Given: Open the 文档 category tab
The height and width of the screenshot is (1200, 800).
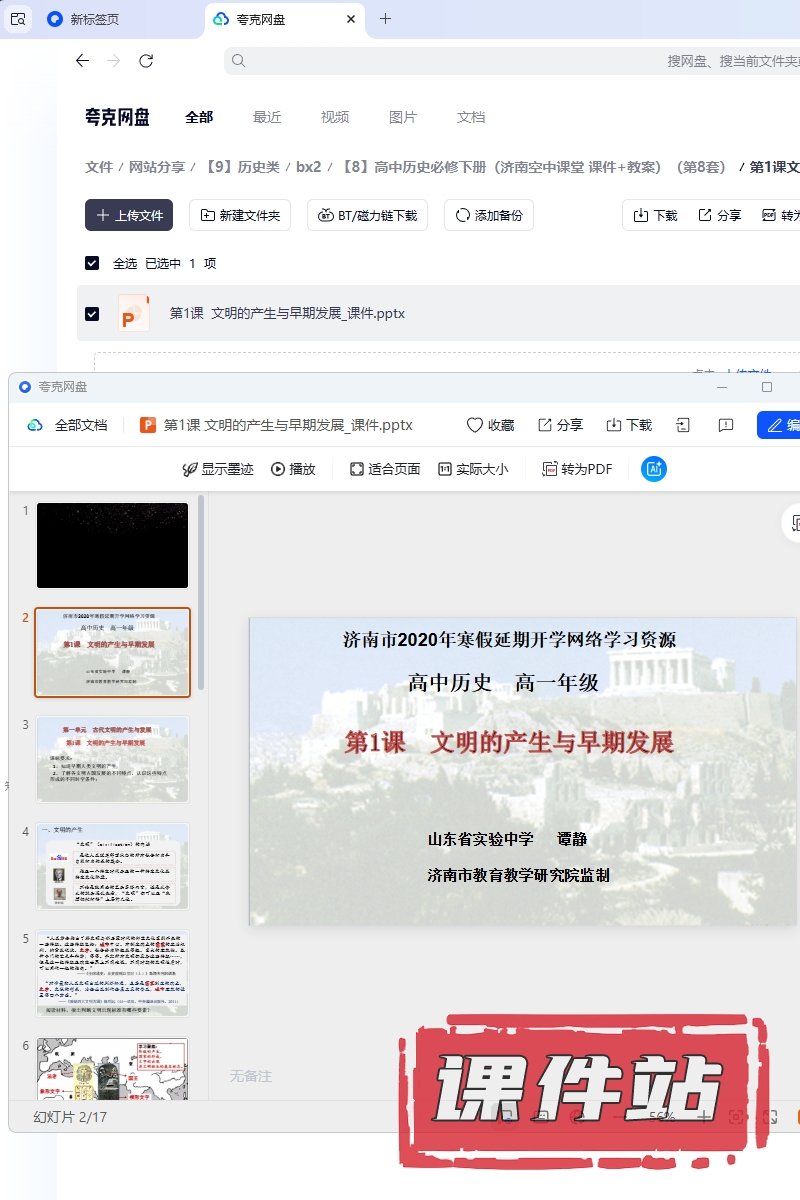Looking at the screenshot, I should [471, 117].
